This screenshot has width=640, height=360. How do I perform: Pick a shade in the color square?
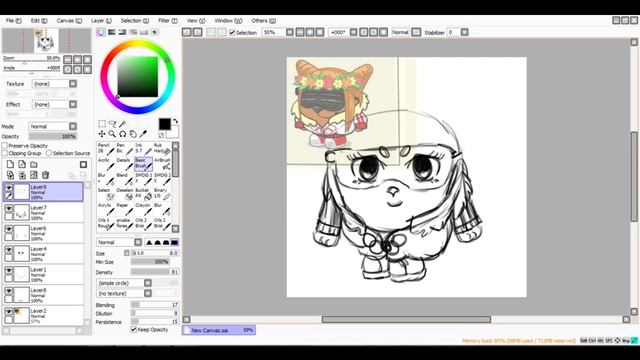coord(138,77)
